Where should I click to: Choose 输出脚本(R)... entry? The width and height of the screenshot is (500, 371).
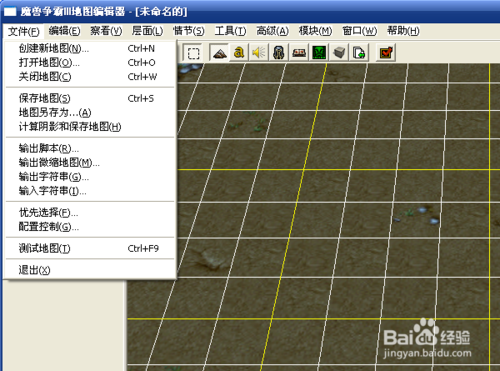pos(90,148)
